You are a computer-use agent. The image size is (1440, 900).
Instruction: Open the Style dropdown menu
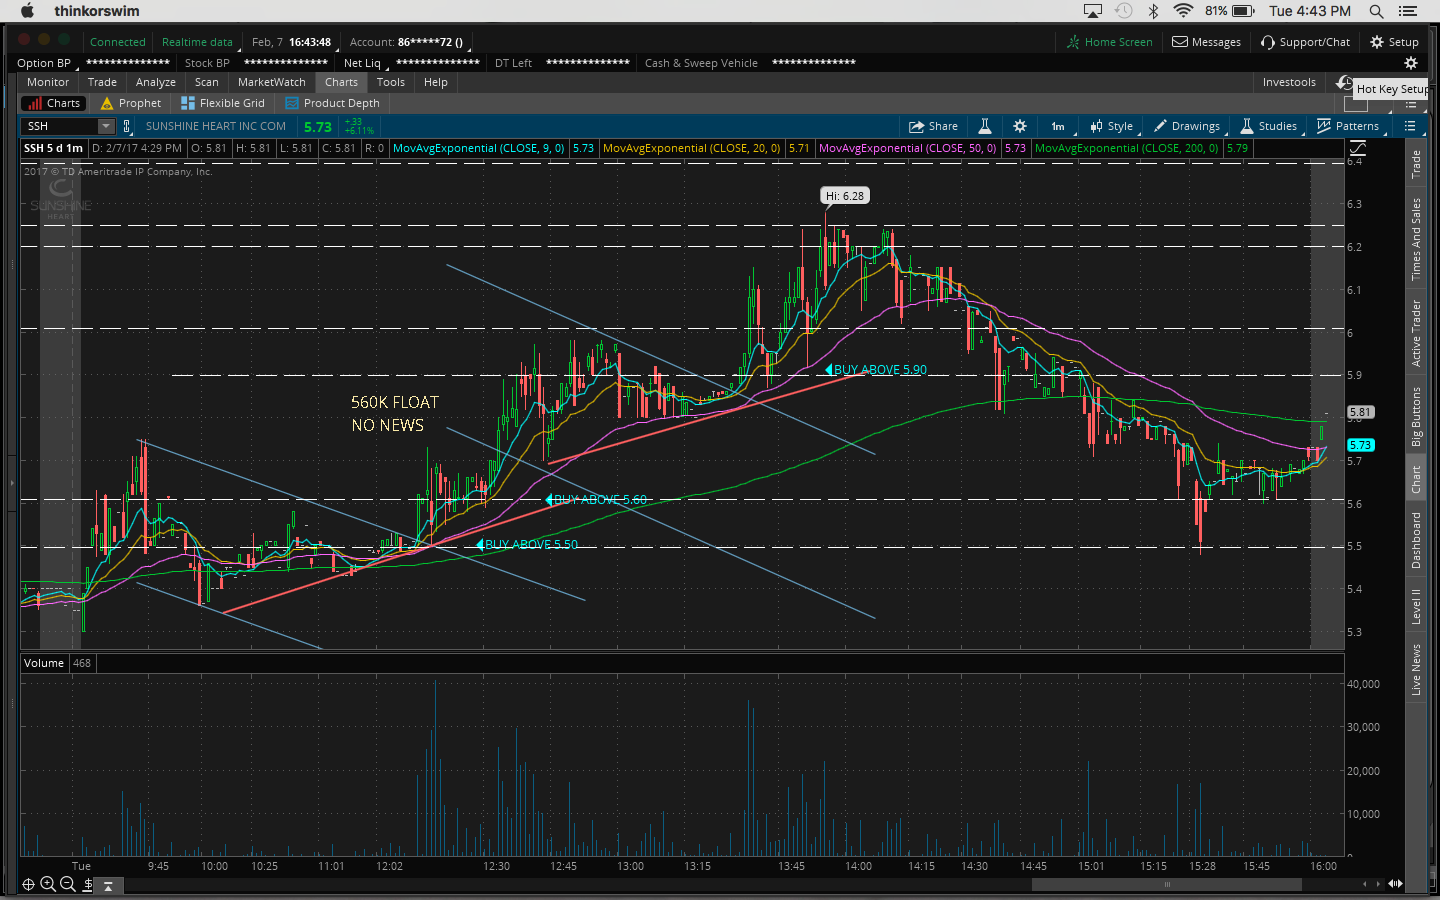(x=1111, y=126)
